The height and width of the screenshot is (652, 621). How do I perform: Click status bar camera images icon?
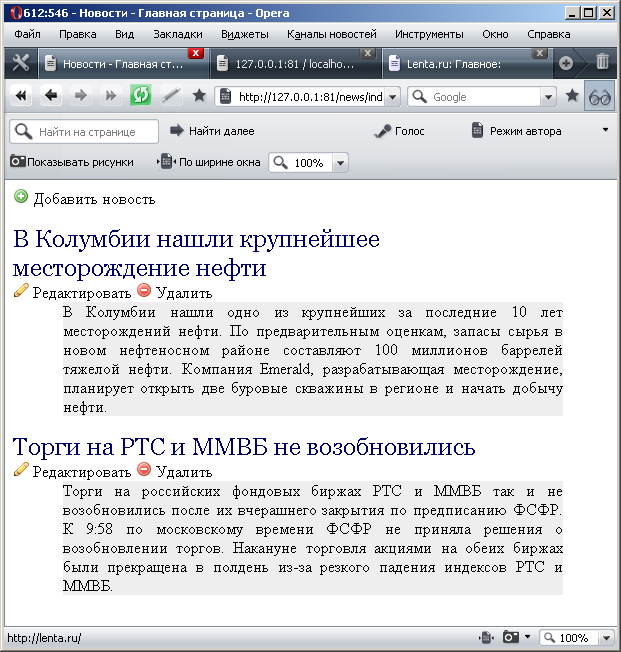coord(511,637)
